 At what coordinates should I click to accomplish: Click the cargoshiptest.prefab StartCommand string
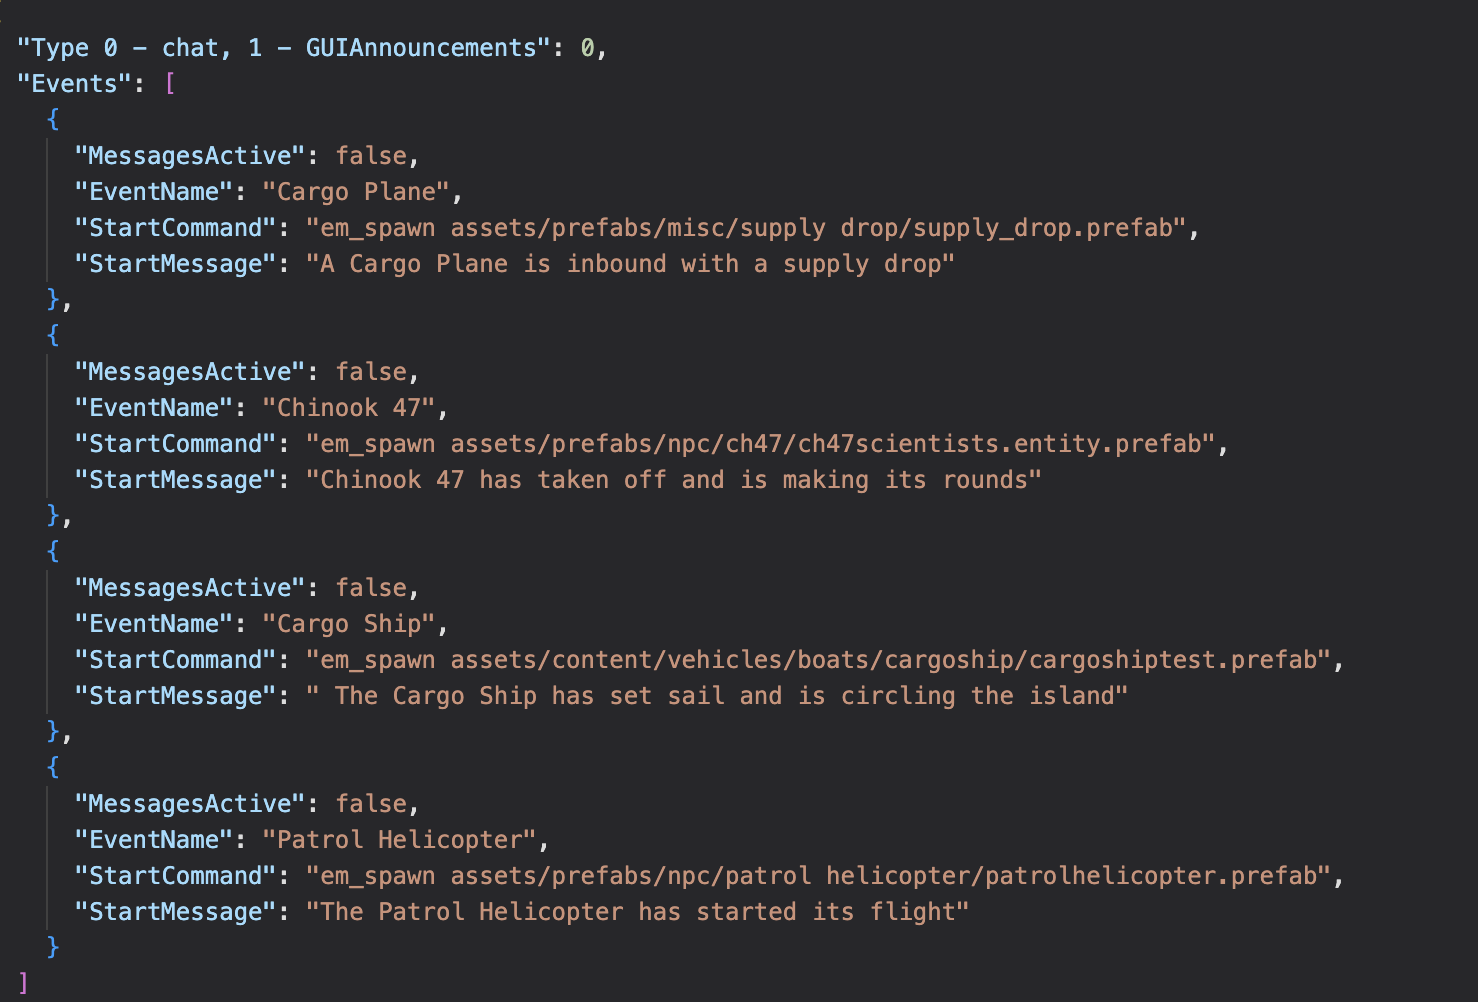(x=818, y=660)
